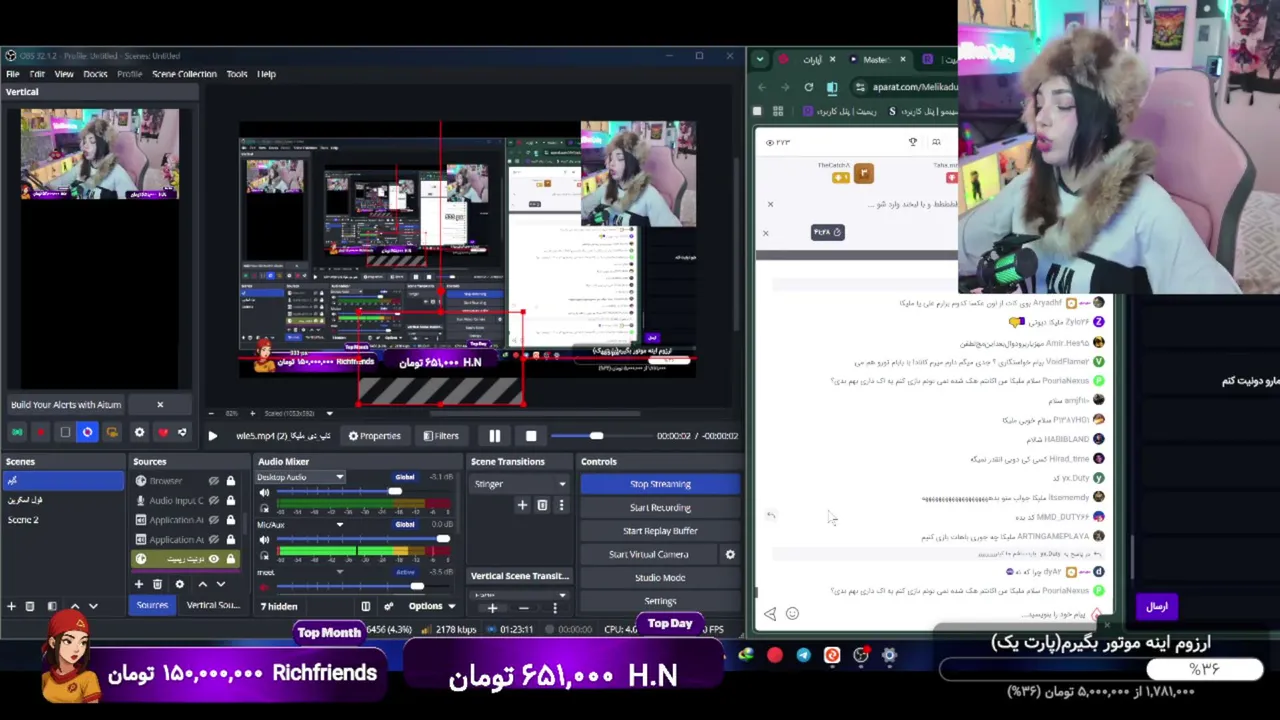
Task: Open the Desktop Audio channel dropdown
Action: click(340, 477)
